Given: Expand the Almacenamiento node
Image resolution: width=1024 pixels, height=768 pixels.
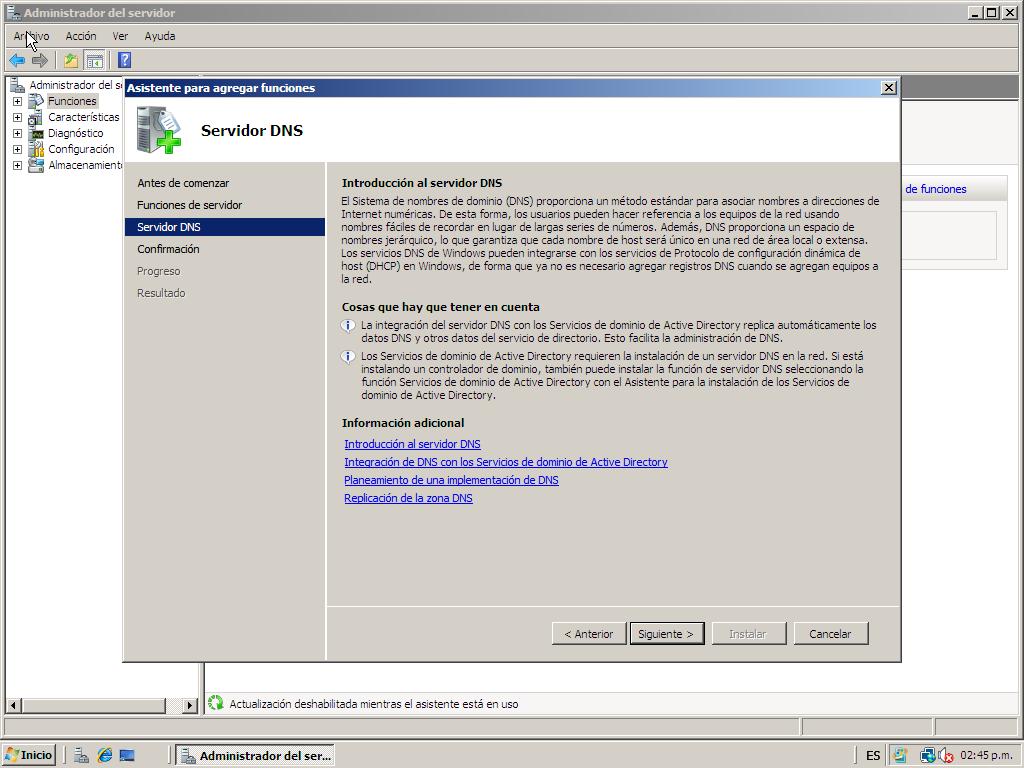Looking at the screenshot, I should (18, 165).
